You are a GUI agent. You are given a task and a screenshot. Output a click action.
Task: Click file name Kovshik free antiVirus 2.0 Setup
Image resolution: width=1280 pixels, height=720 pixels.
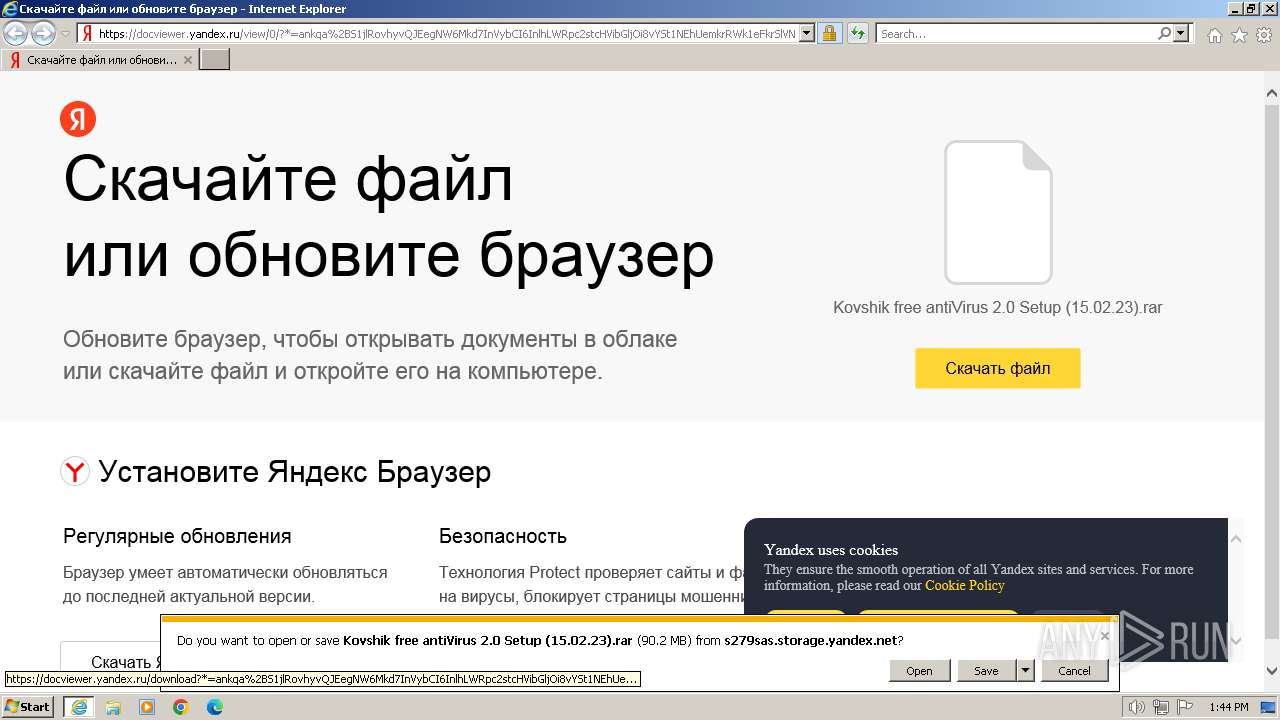pyautogui.click(x=998, y=307)
